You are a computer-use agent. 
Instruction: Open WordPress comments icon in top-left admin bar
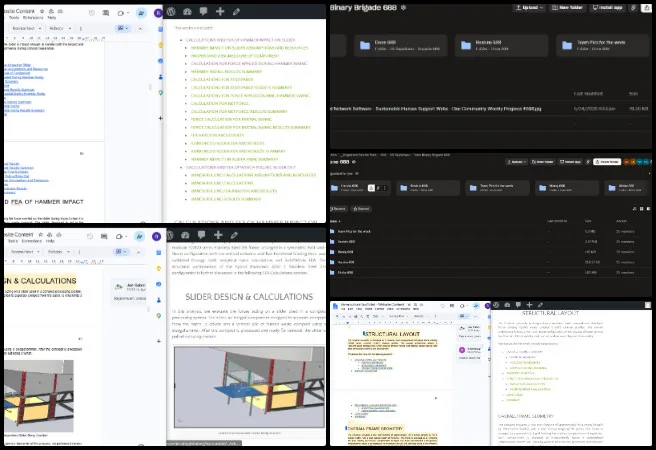tap(203, 12)
